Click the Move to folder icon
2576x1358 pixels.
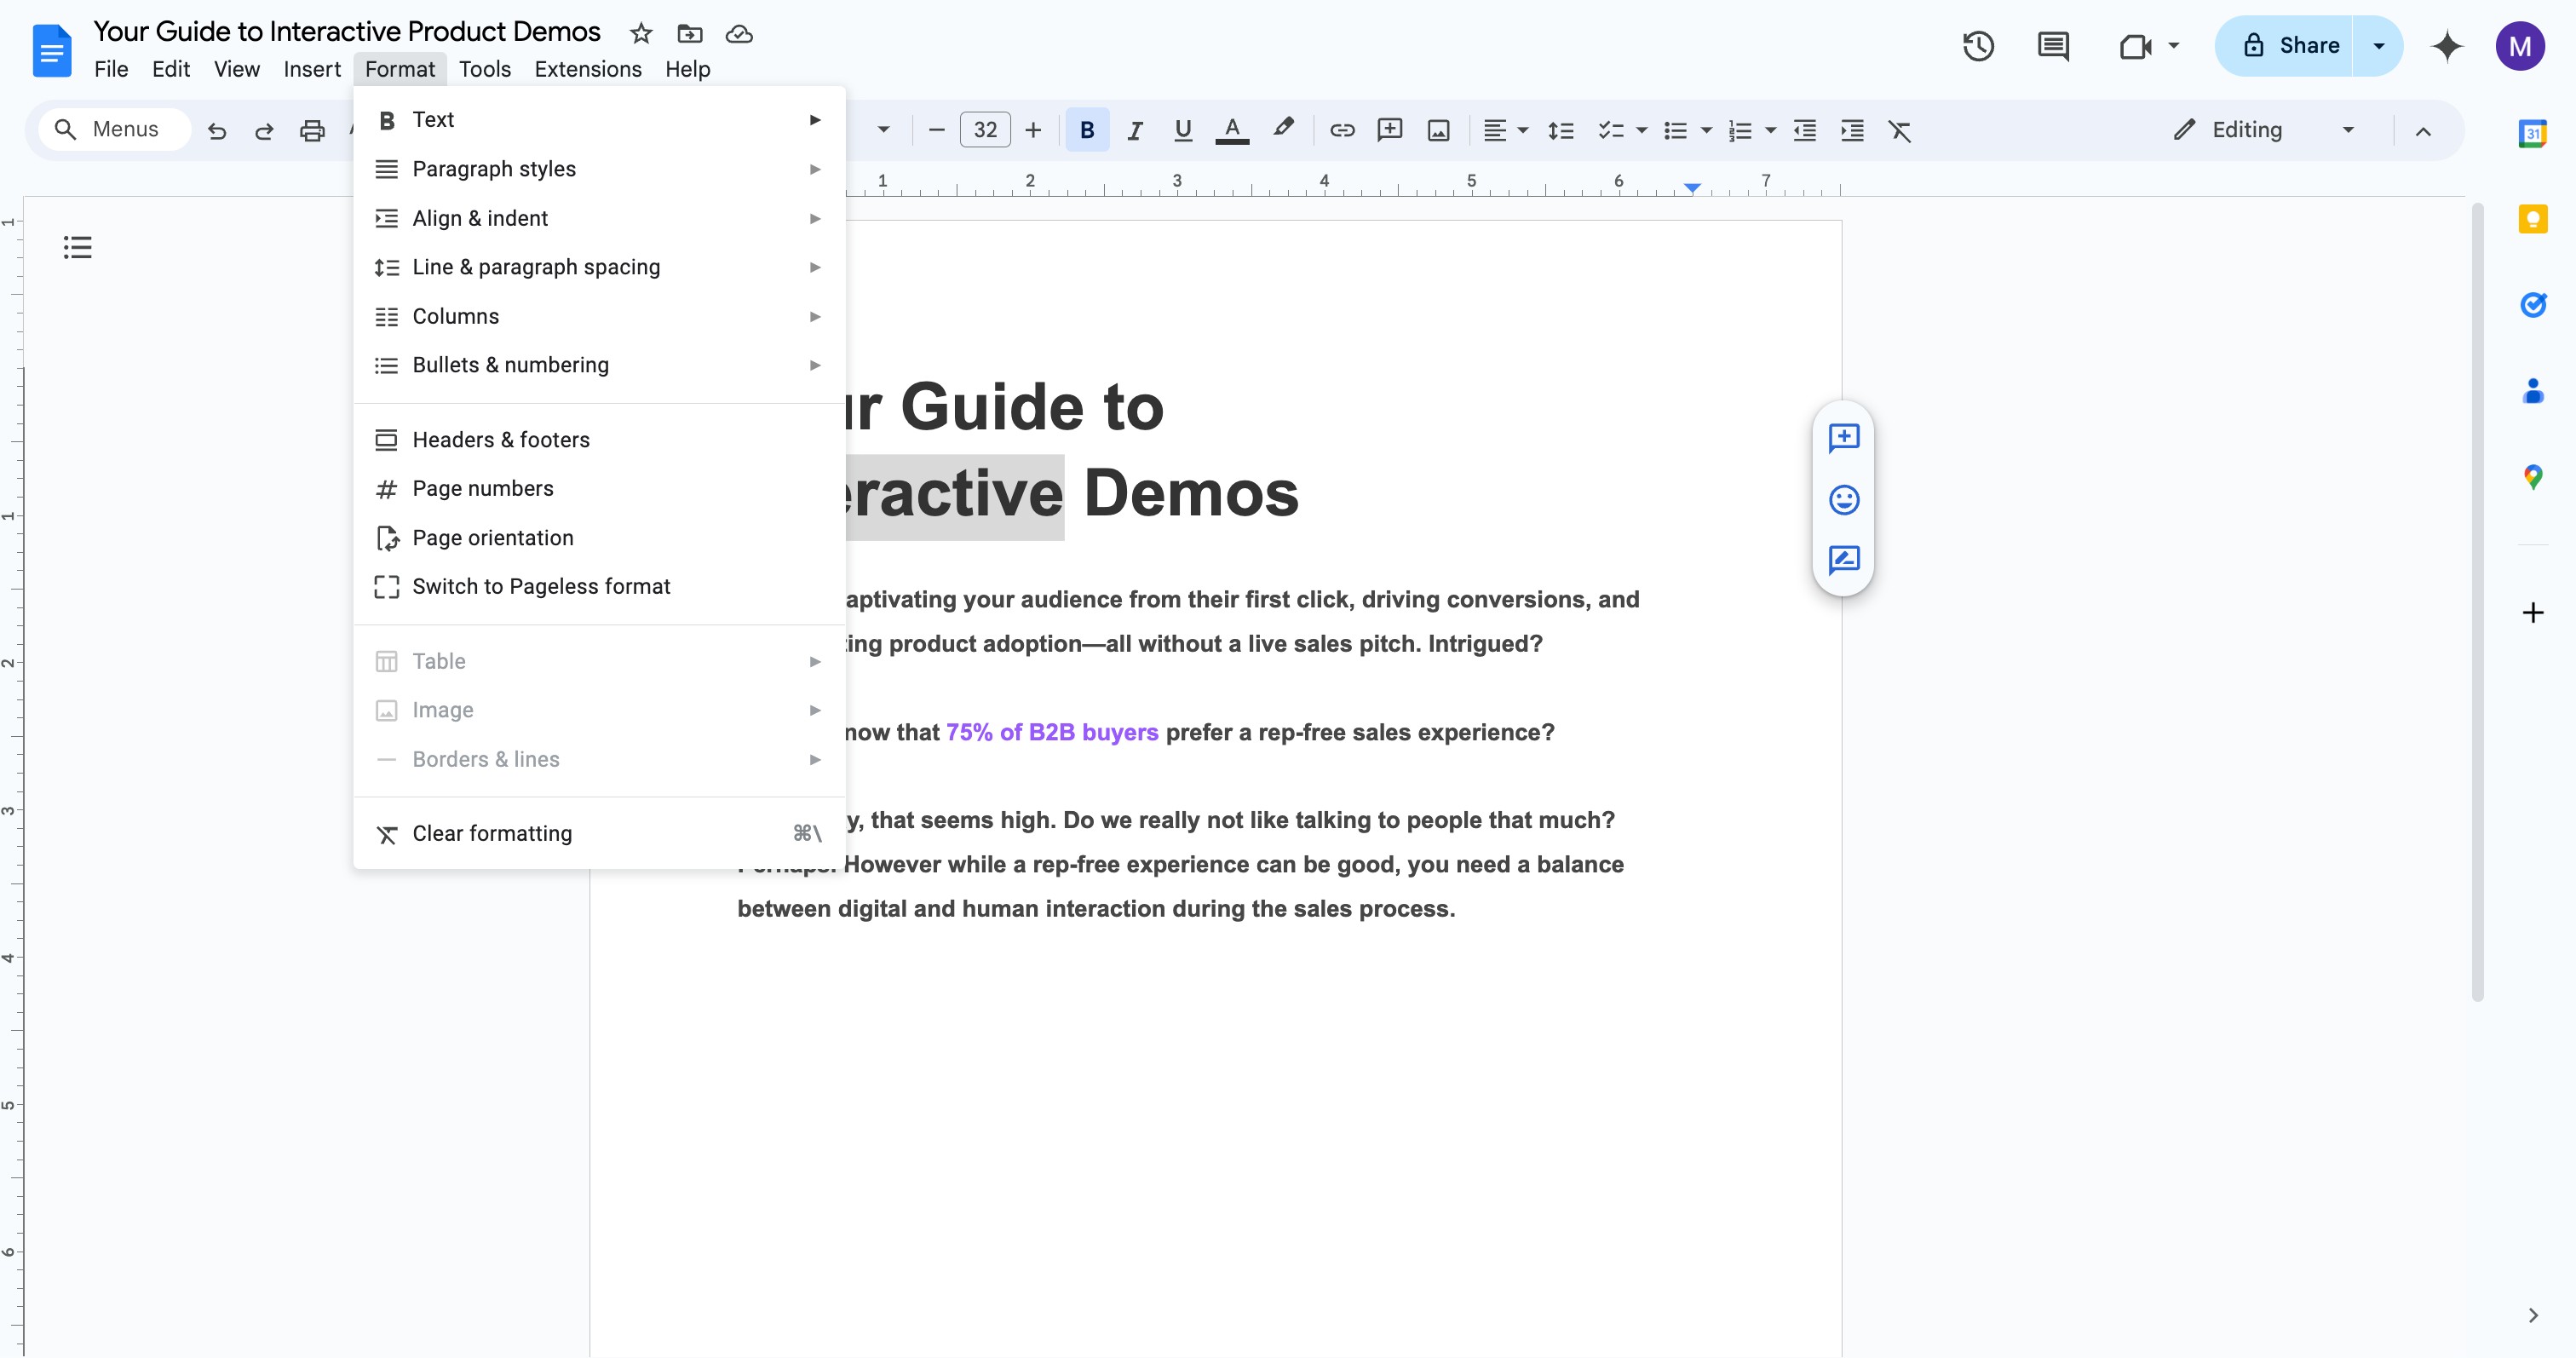tap(690, 34)
